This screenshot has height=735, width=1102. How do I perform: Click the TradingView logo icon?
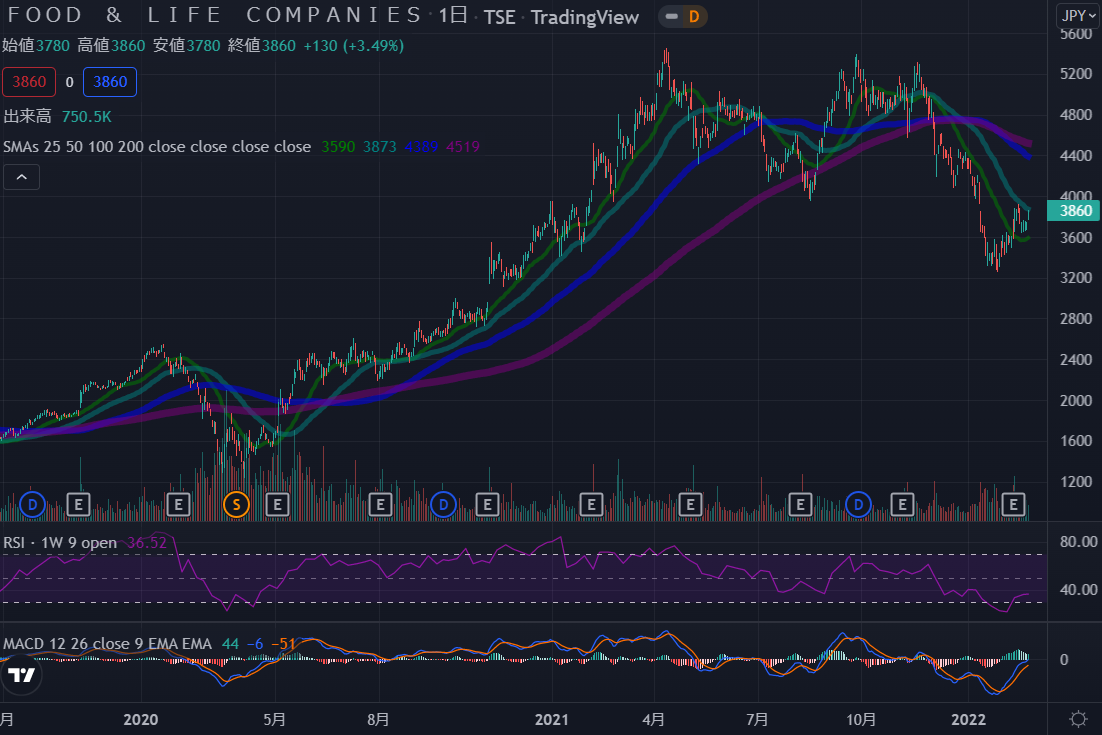(21, 676)
